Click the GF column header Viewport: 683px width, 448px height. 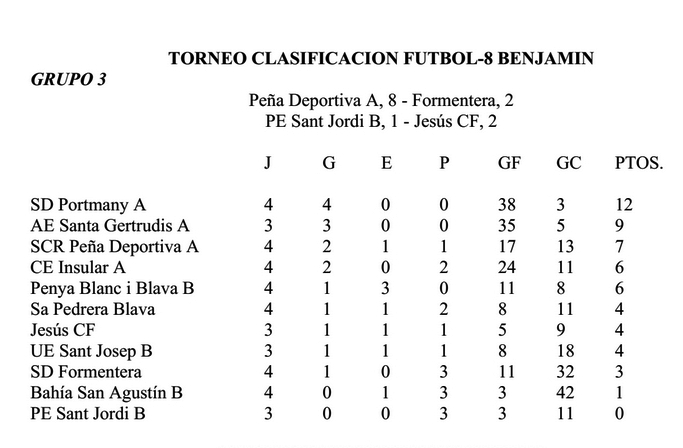click(508, 162)
